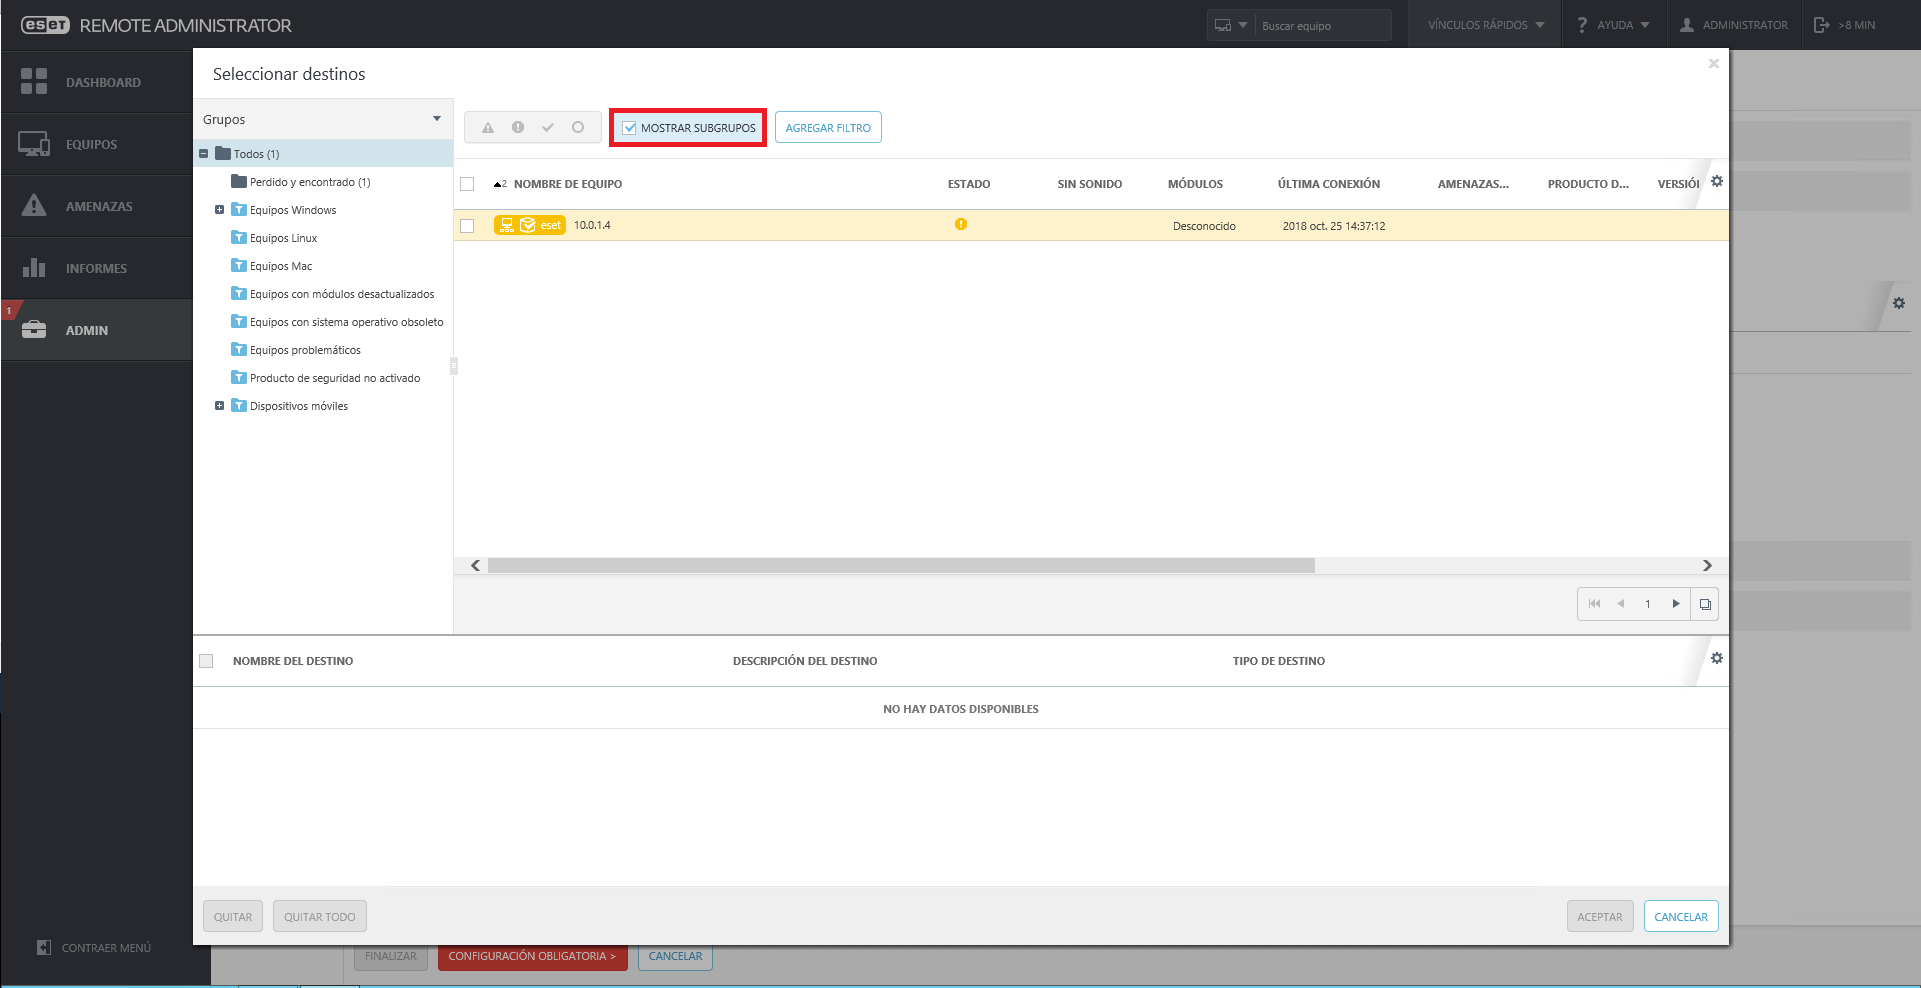Click the Buscar equipo search field
Viewport: 1921px width, 988px height.
pos(1322,25)
